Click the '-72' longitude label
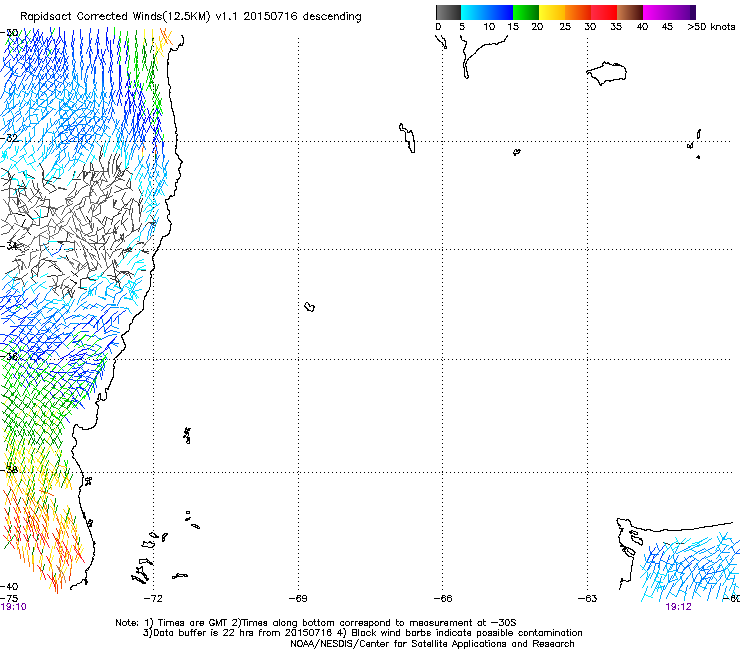Image resolution: width=740 pixels, height=650 pixels. pos(153,599)
